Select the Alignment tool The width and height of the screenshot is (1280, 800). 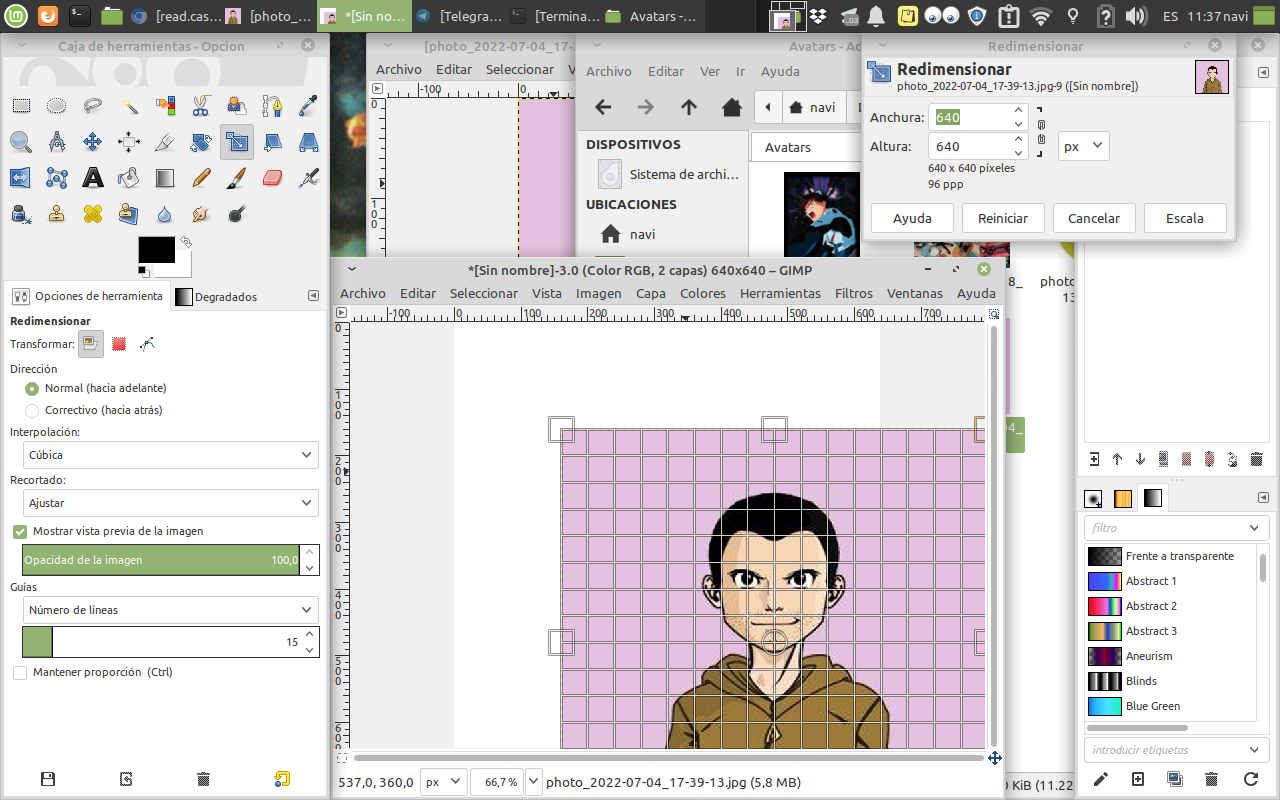pyautogui.click(x=129, y=142)
